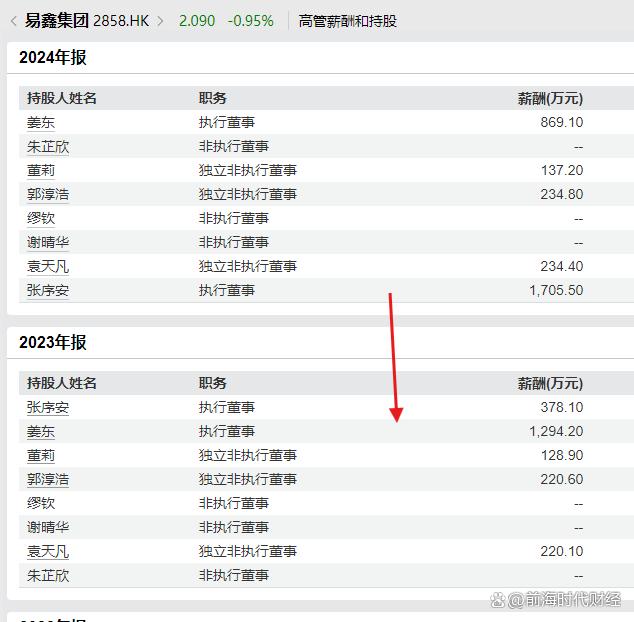Select salary value 220.60
634x622 pixels.
(x=562, y=479)
